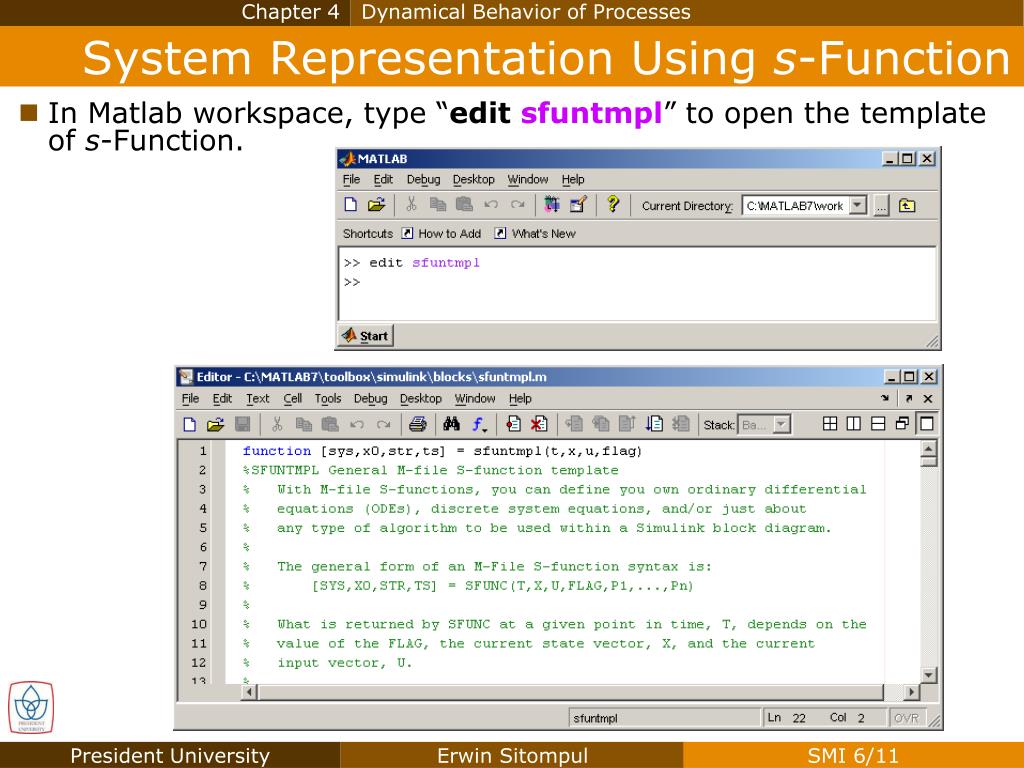The width and height of the screenshot is (1024, 768).
Task: Select left/right split layout icon
Action: click(854, 424)
